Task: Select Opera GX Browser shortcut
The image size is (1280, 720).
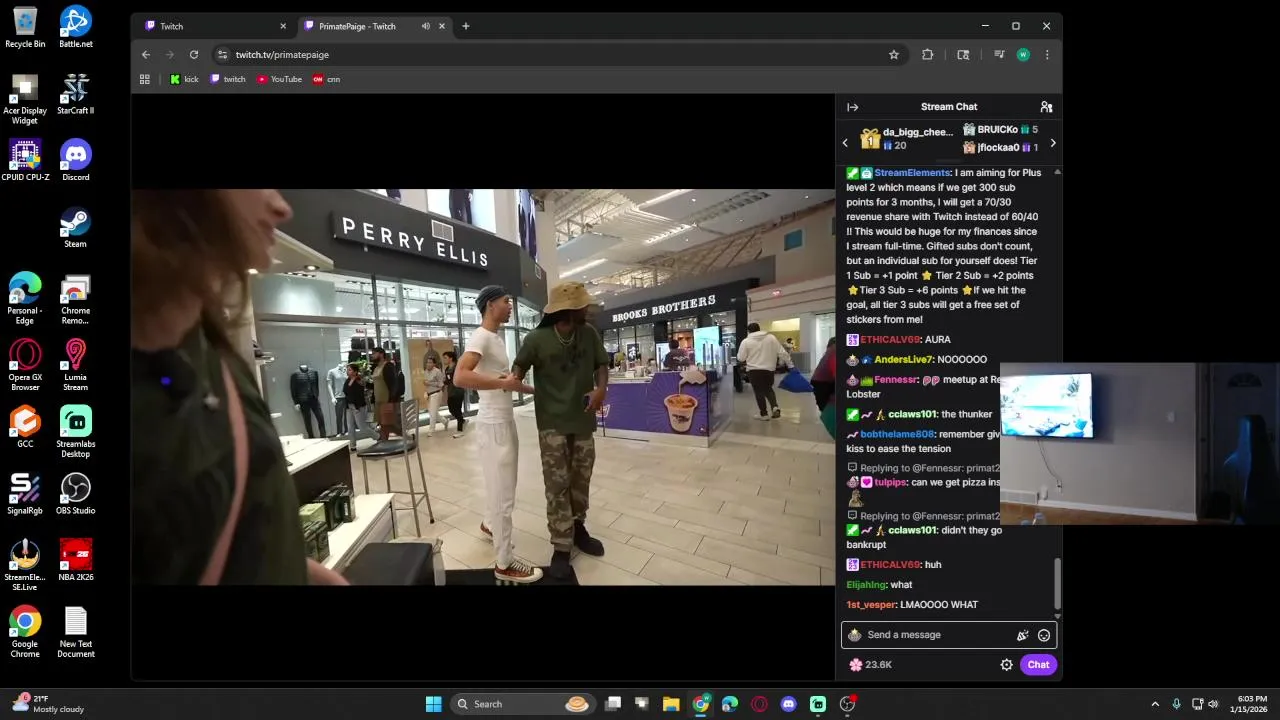Action: tap(25, 365)
